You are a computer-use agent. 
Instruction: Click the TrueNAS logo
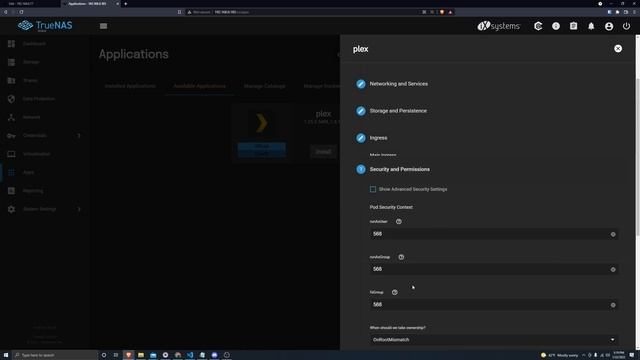click(45, 26)
